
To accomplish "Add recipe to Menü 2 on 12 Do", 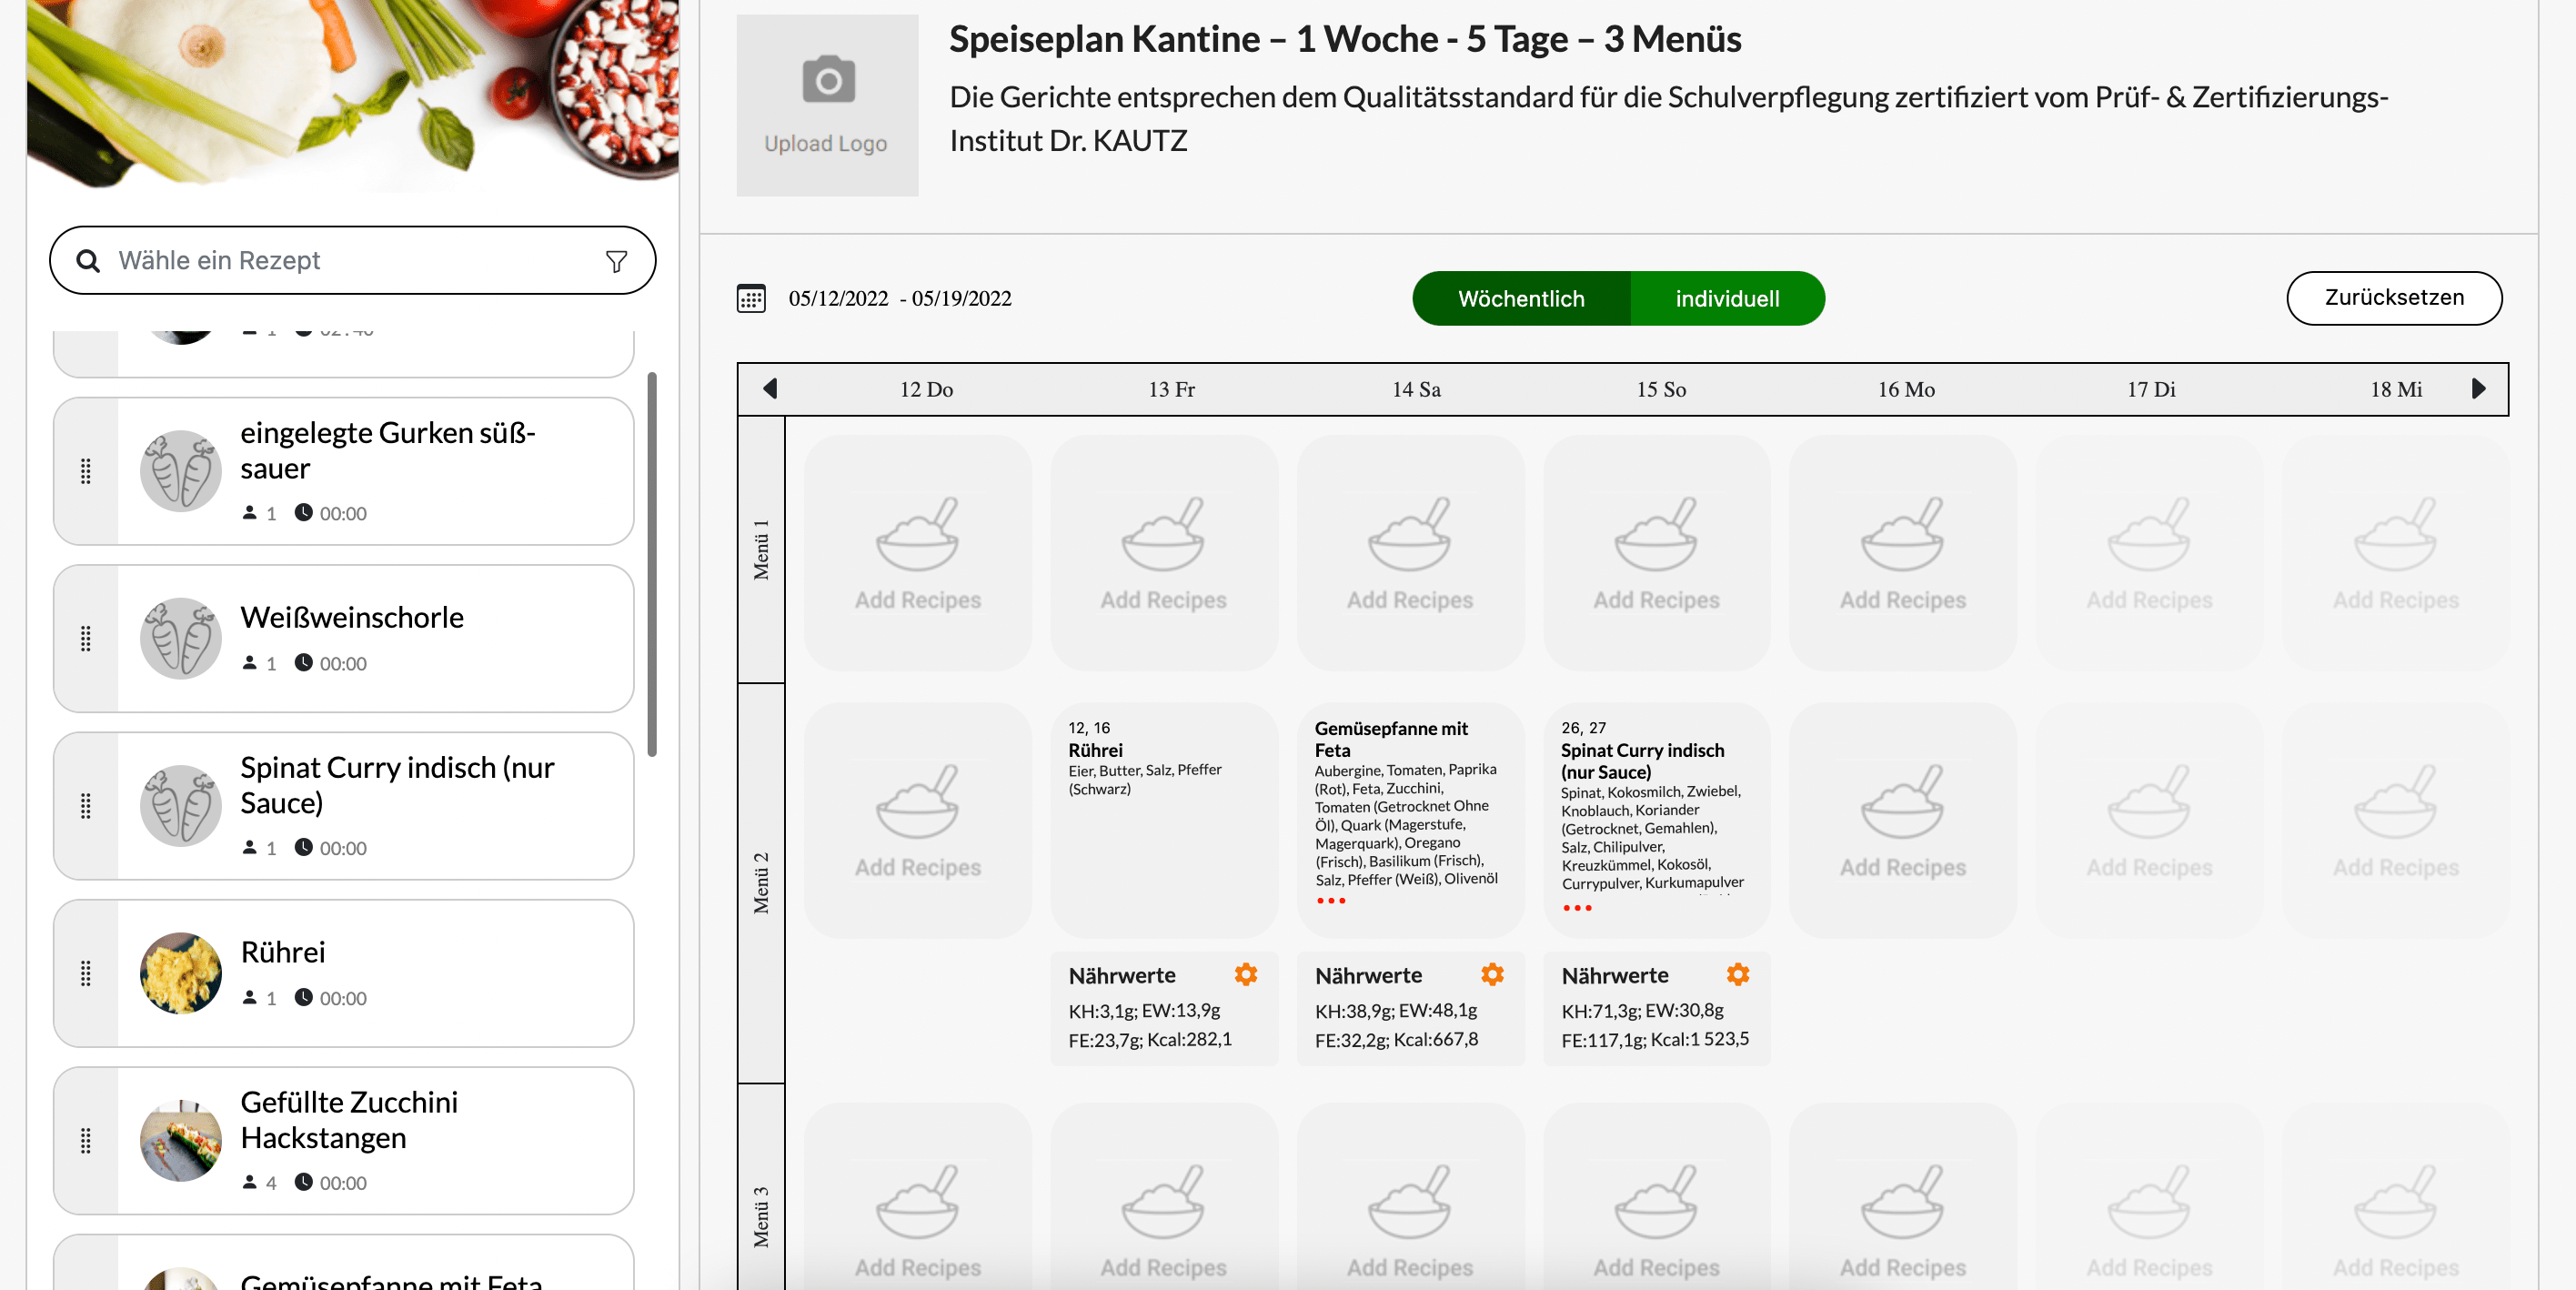I will tap(918, 821).
